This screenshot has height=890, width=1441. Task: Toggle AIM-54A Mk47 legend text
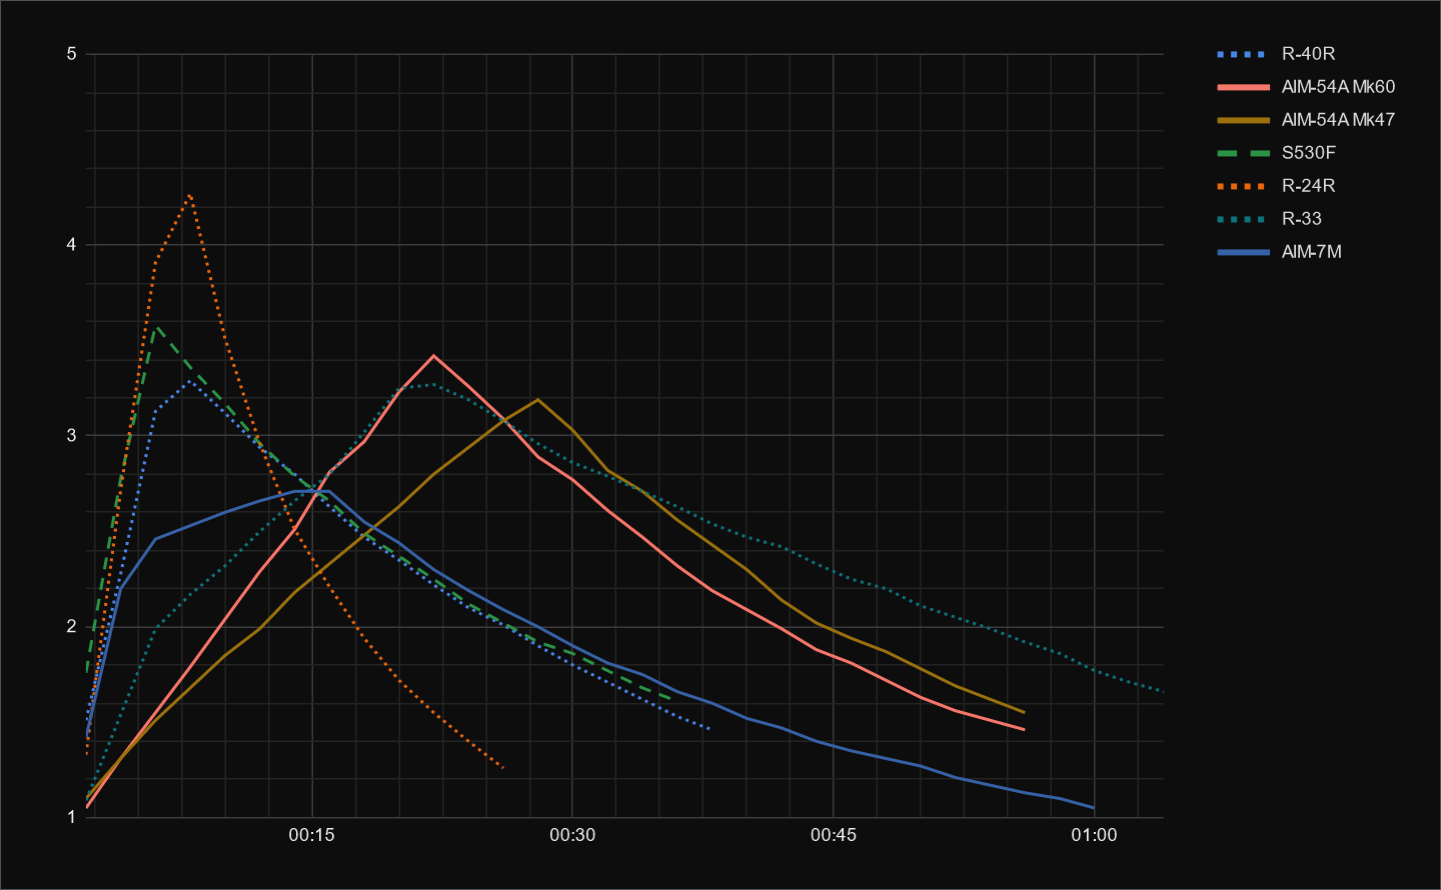(1338, 120)
